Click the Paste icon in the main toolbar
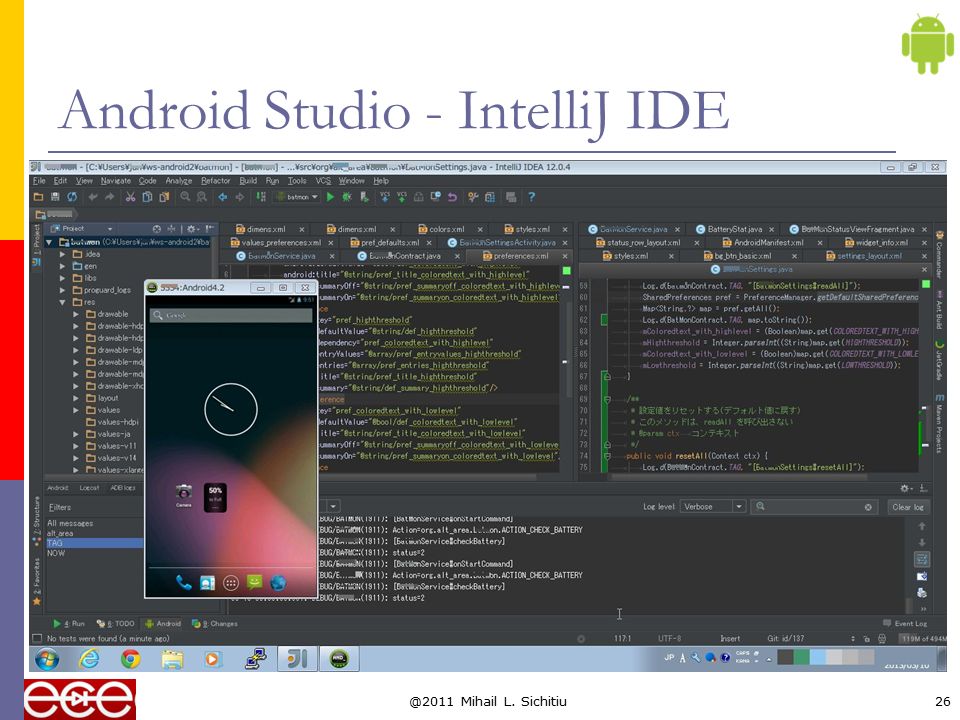960x720 pixels. coord(164,197)
